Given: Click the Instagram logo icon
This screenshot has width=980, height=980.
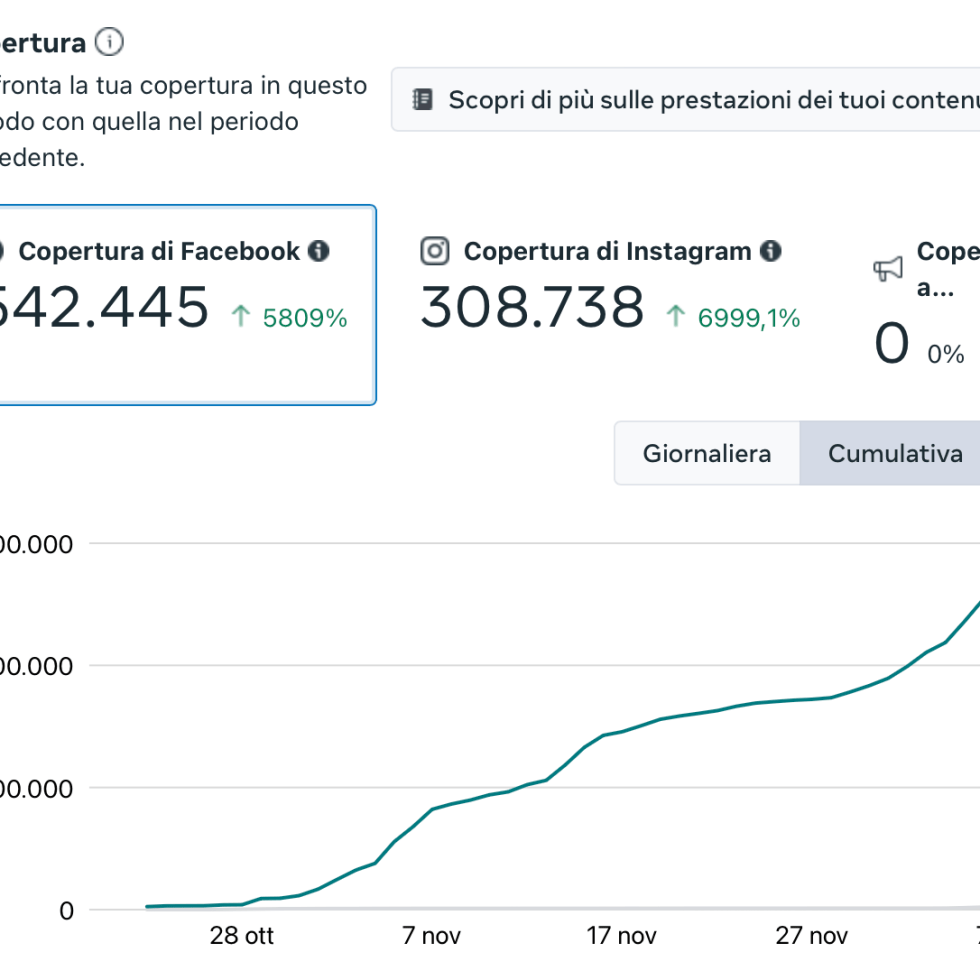Looking at the screenshot, I should [435, 251].
